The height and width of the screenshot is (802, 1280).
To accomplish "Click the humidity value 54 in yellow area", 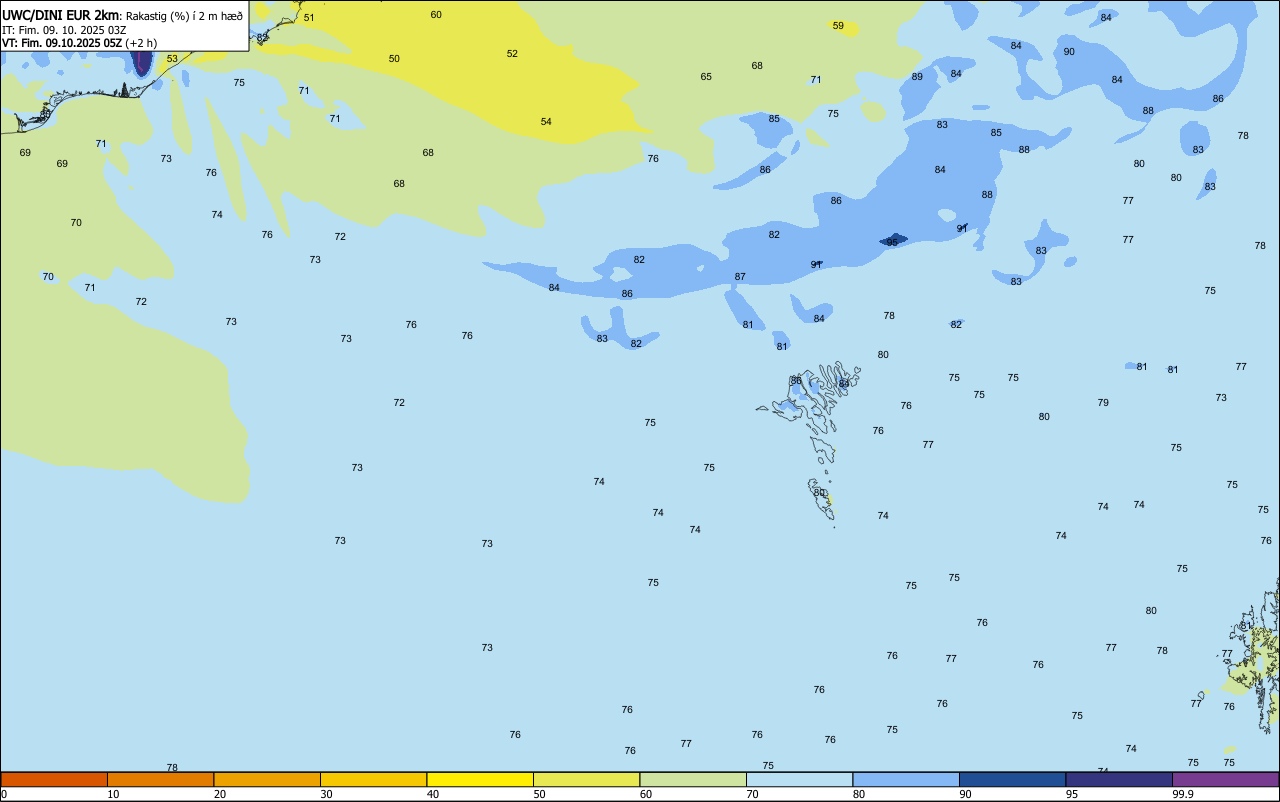I will click(546, 122).
